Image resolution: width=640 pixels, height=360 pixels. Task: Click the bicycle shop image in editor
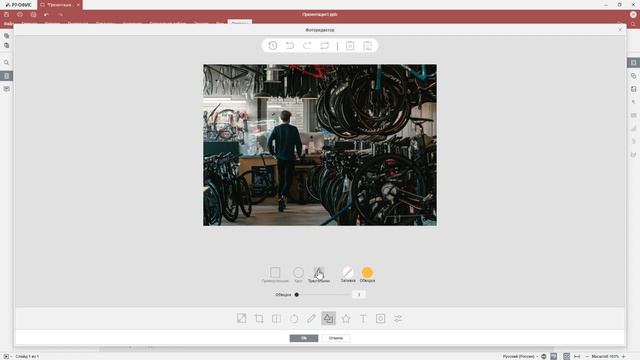coord(320,145)
